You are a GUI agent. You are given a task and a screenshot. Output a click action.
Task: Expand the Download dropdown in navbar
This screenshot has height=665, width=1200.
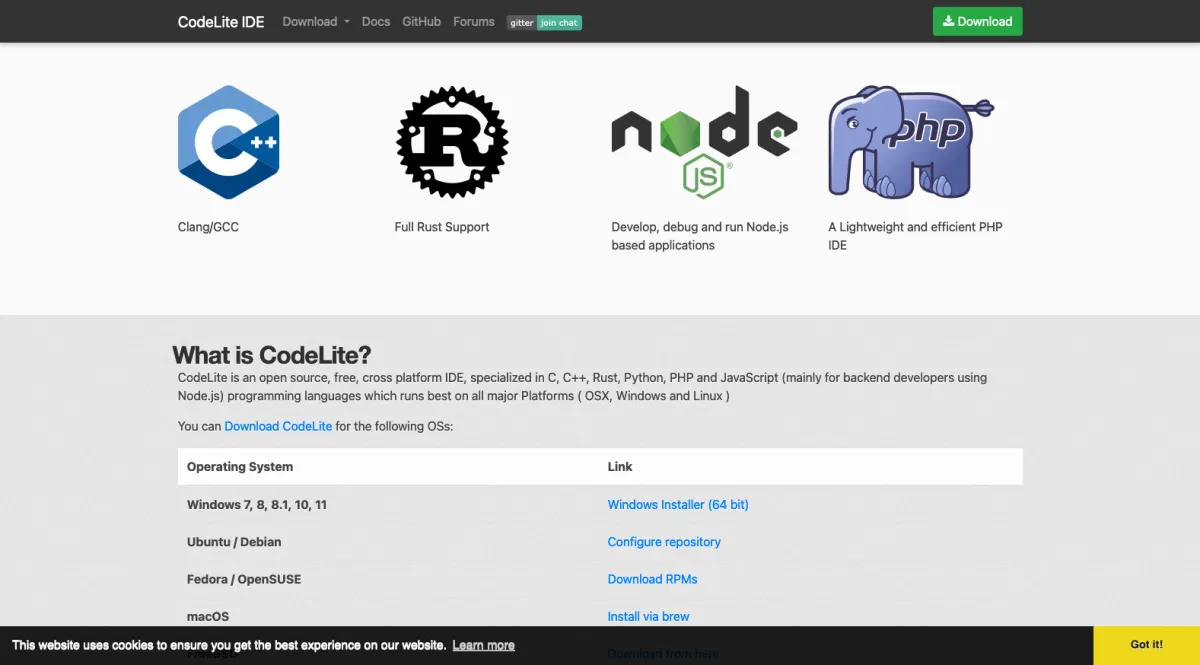click(316, 21)
